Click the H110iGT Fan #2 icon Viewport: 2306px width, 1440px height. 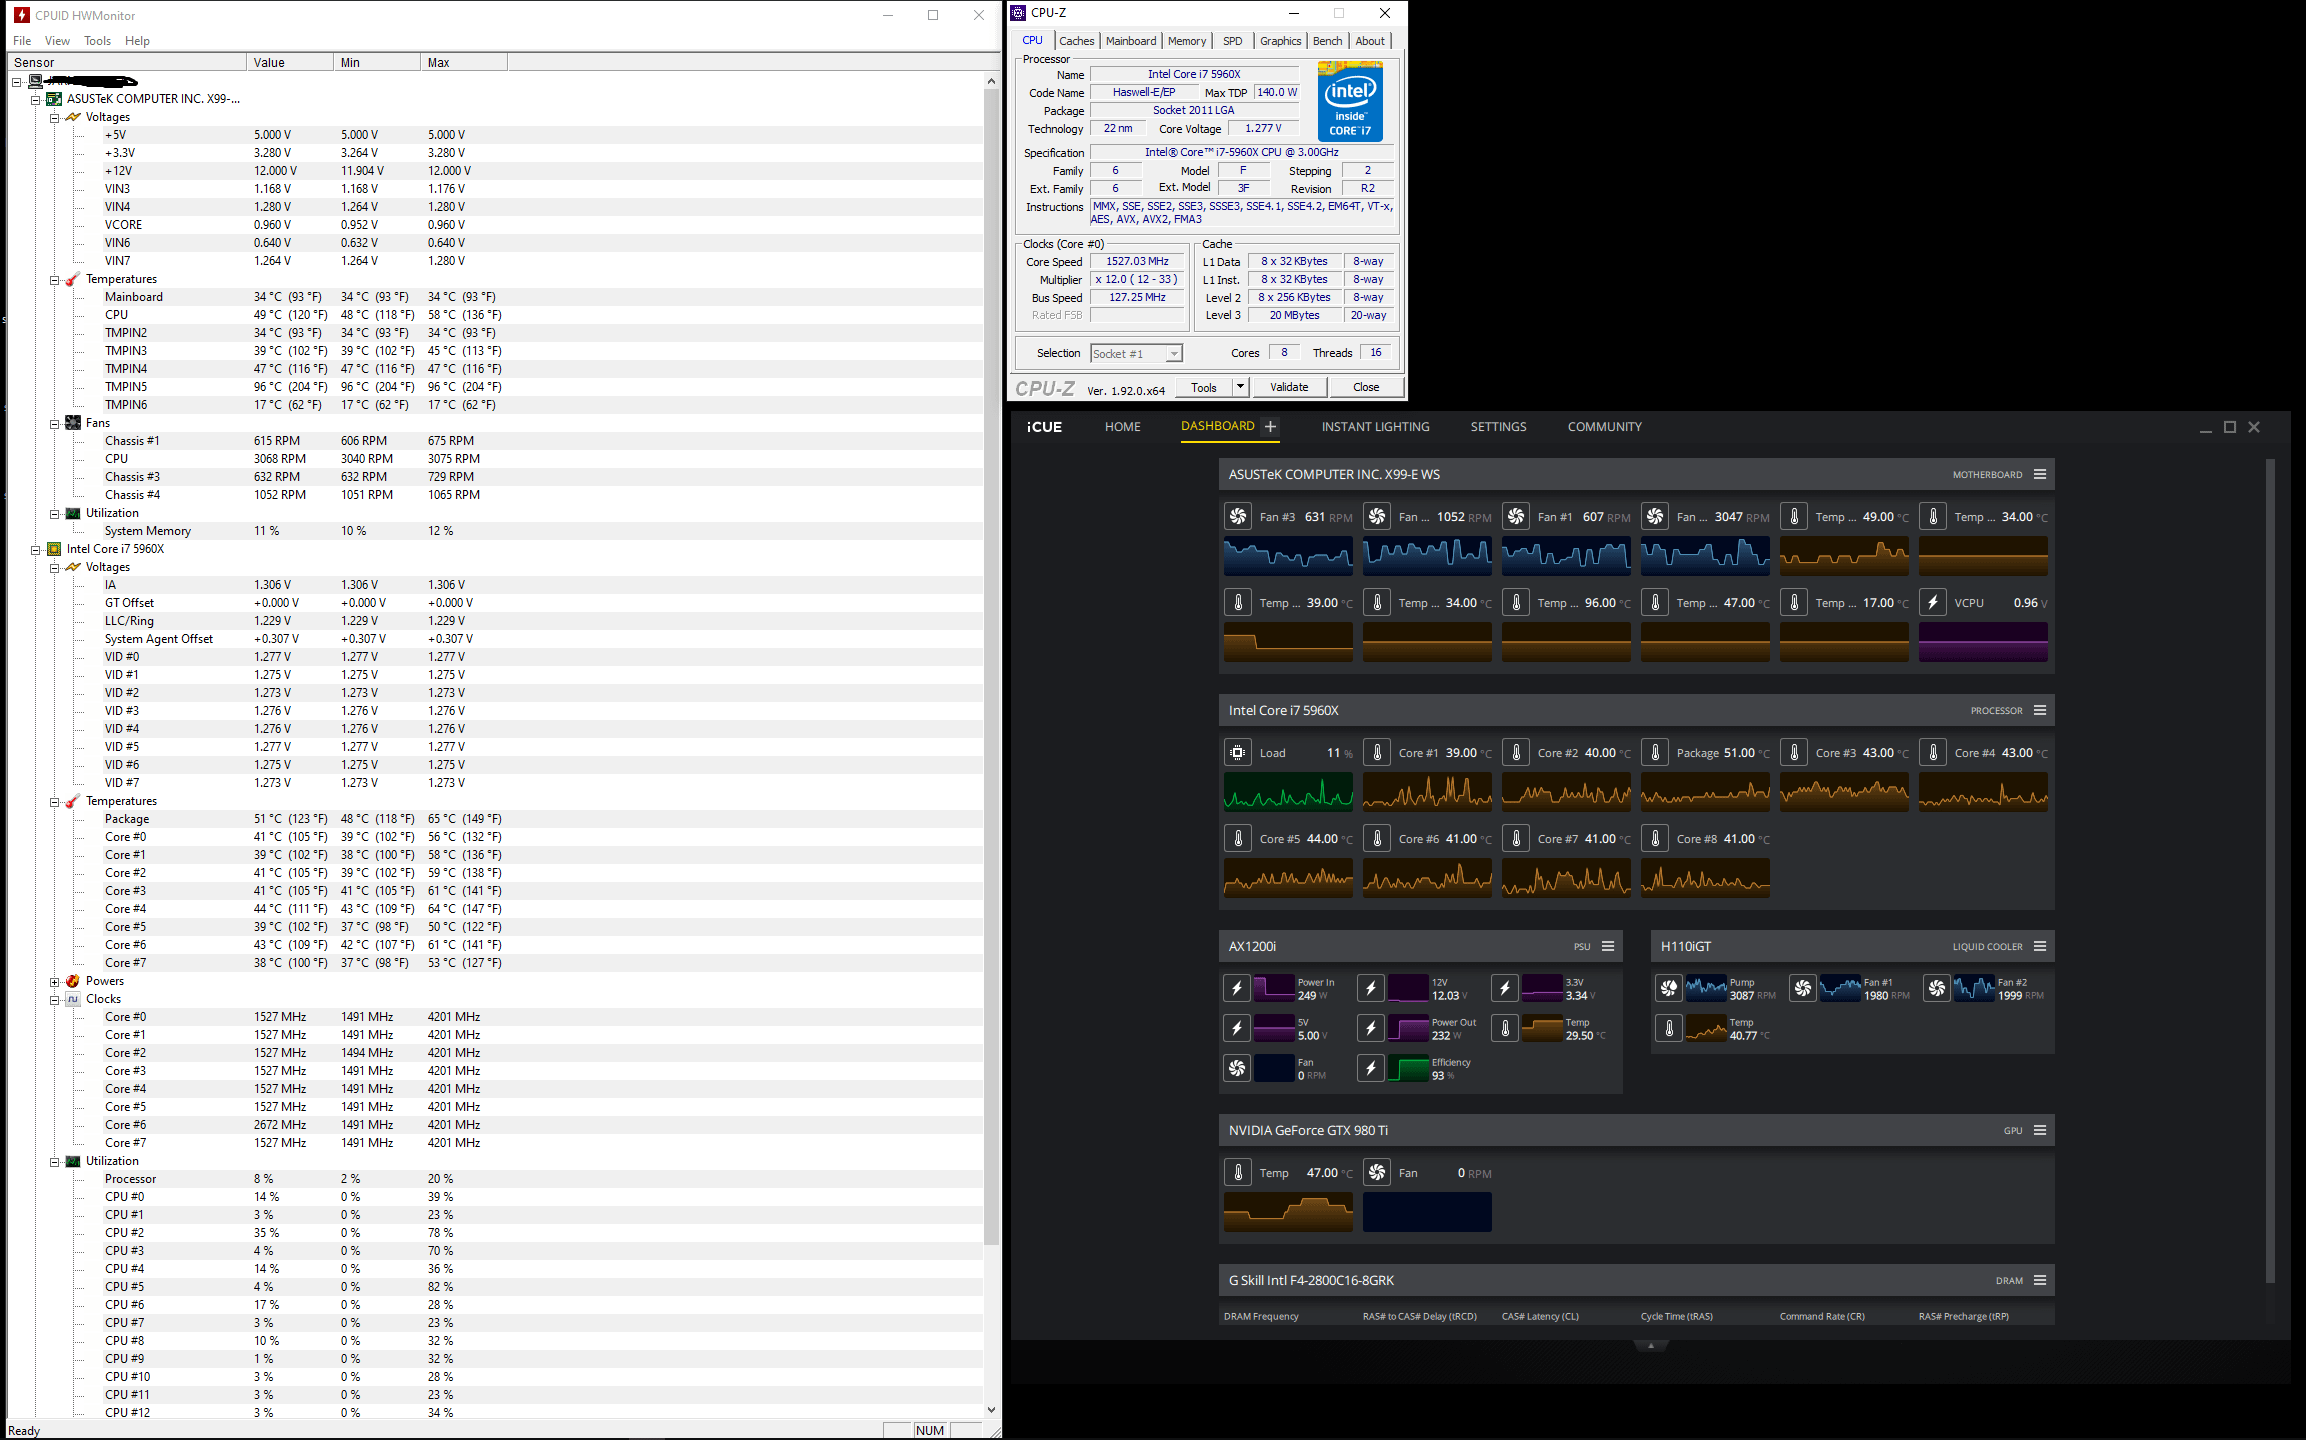[1937, 989]
